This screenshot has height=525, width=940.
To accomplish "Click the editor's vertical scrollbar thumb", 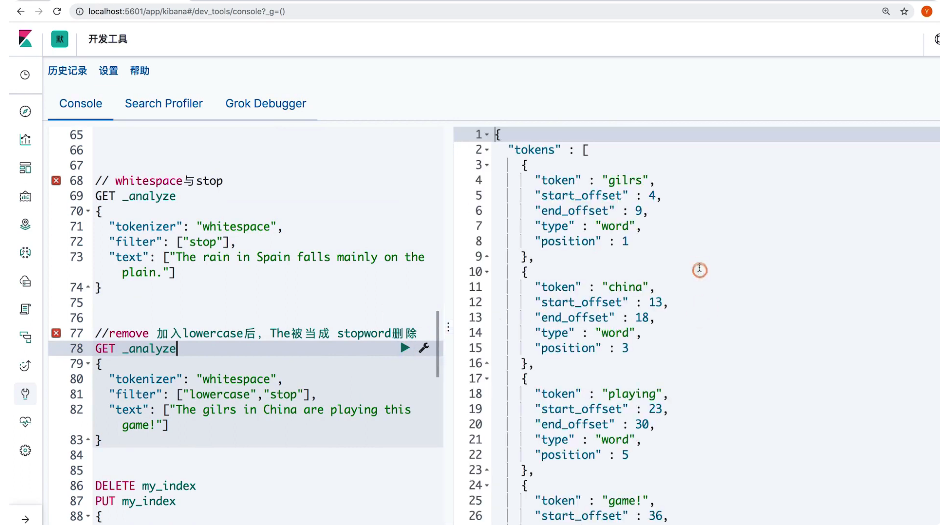I will click(x=438, y=344).
